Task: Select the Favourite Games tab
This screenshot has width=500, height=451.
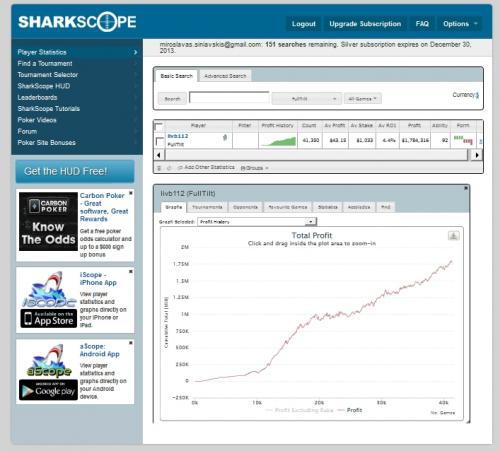Action: pyautogui.click(x=288, y=207)
